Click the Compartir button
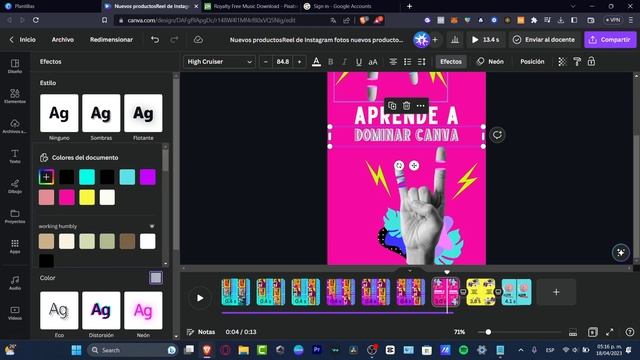640x360 pixels. (610, 40)
